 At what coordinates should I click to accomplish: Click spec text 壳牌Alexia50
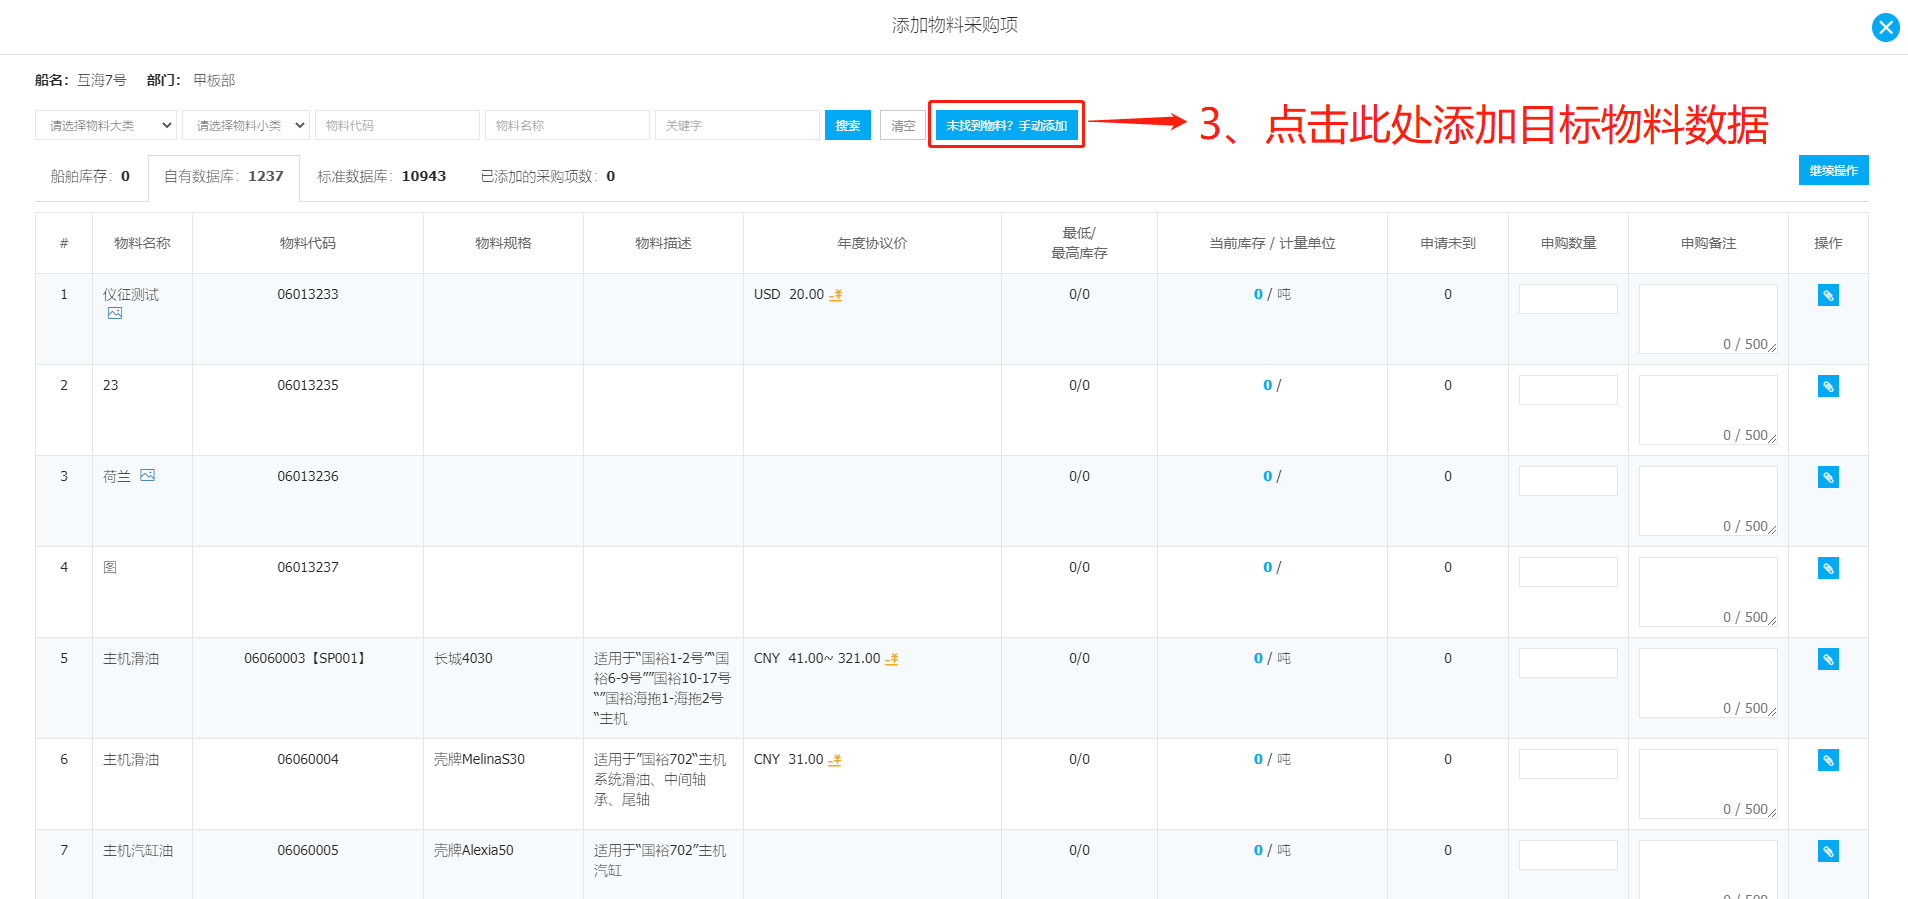click(474, 850)
